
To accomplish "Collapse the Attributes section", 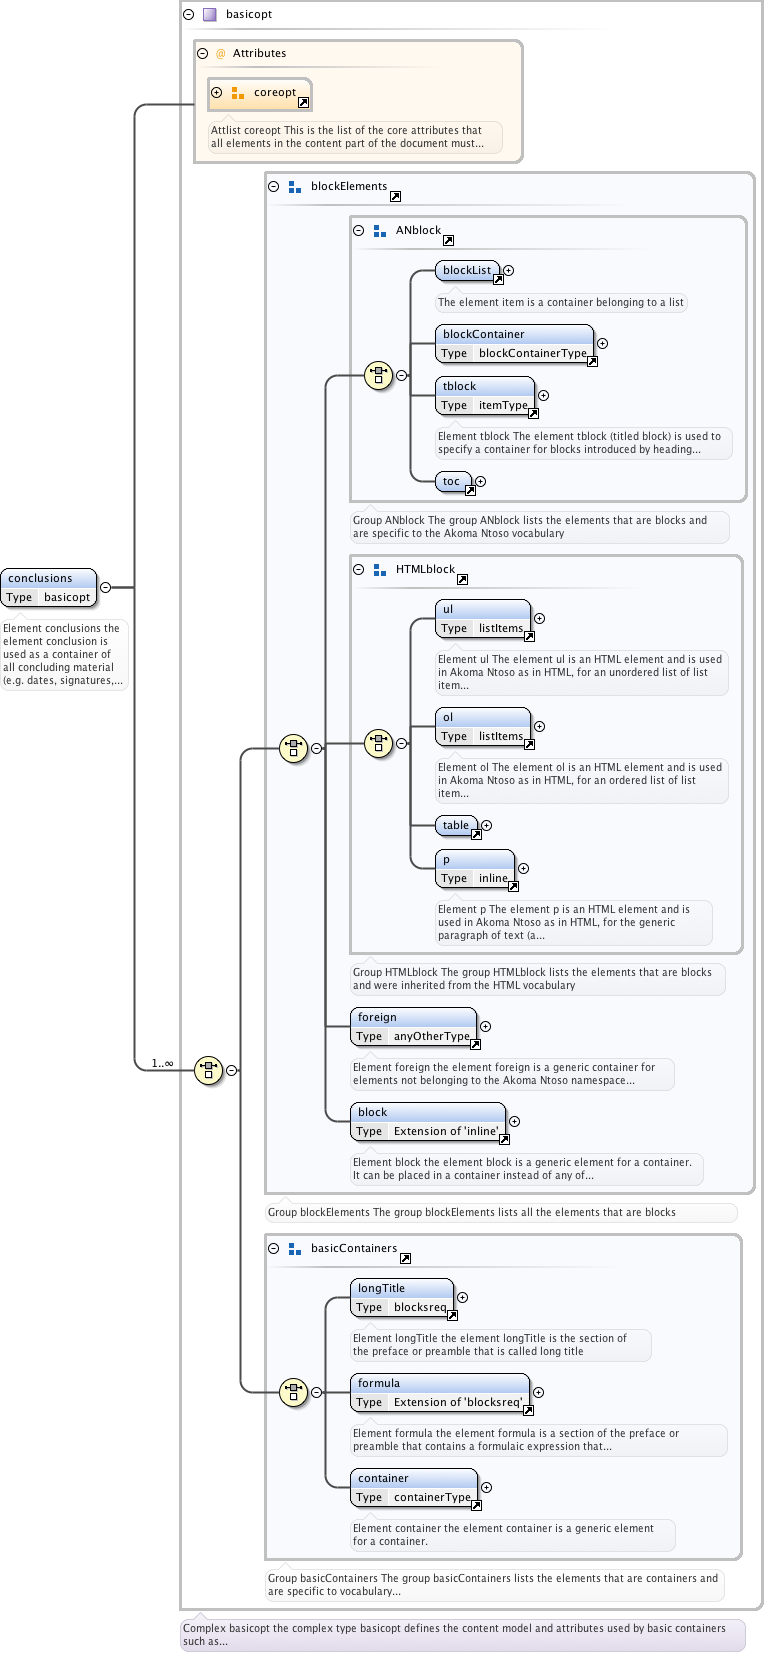I will pyautogui.click(x=203, y=53).
